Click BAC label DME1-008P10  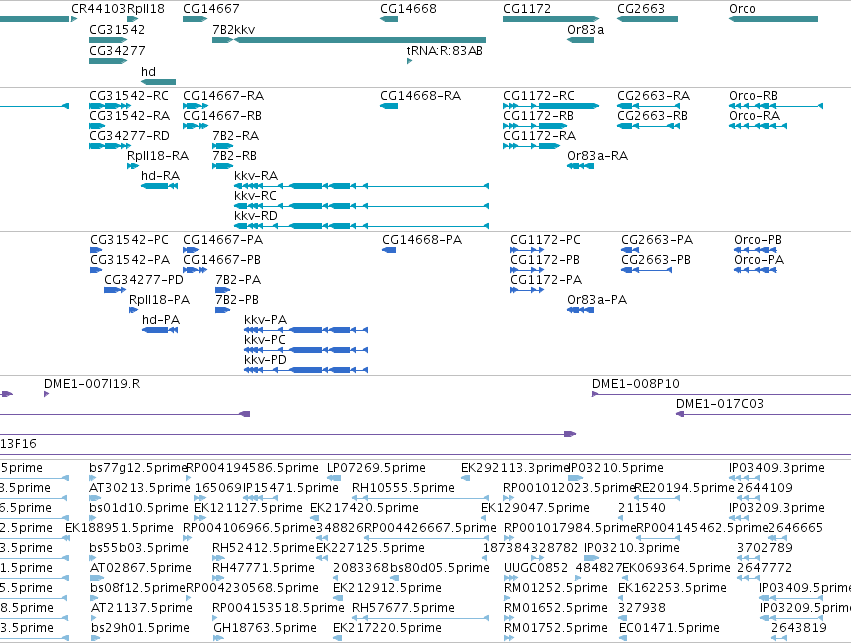coord(636,384)
